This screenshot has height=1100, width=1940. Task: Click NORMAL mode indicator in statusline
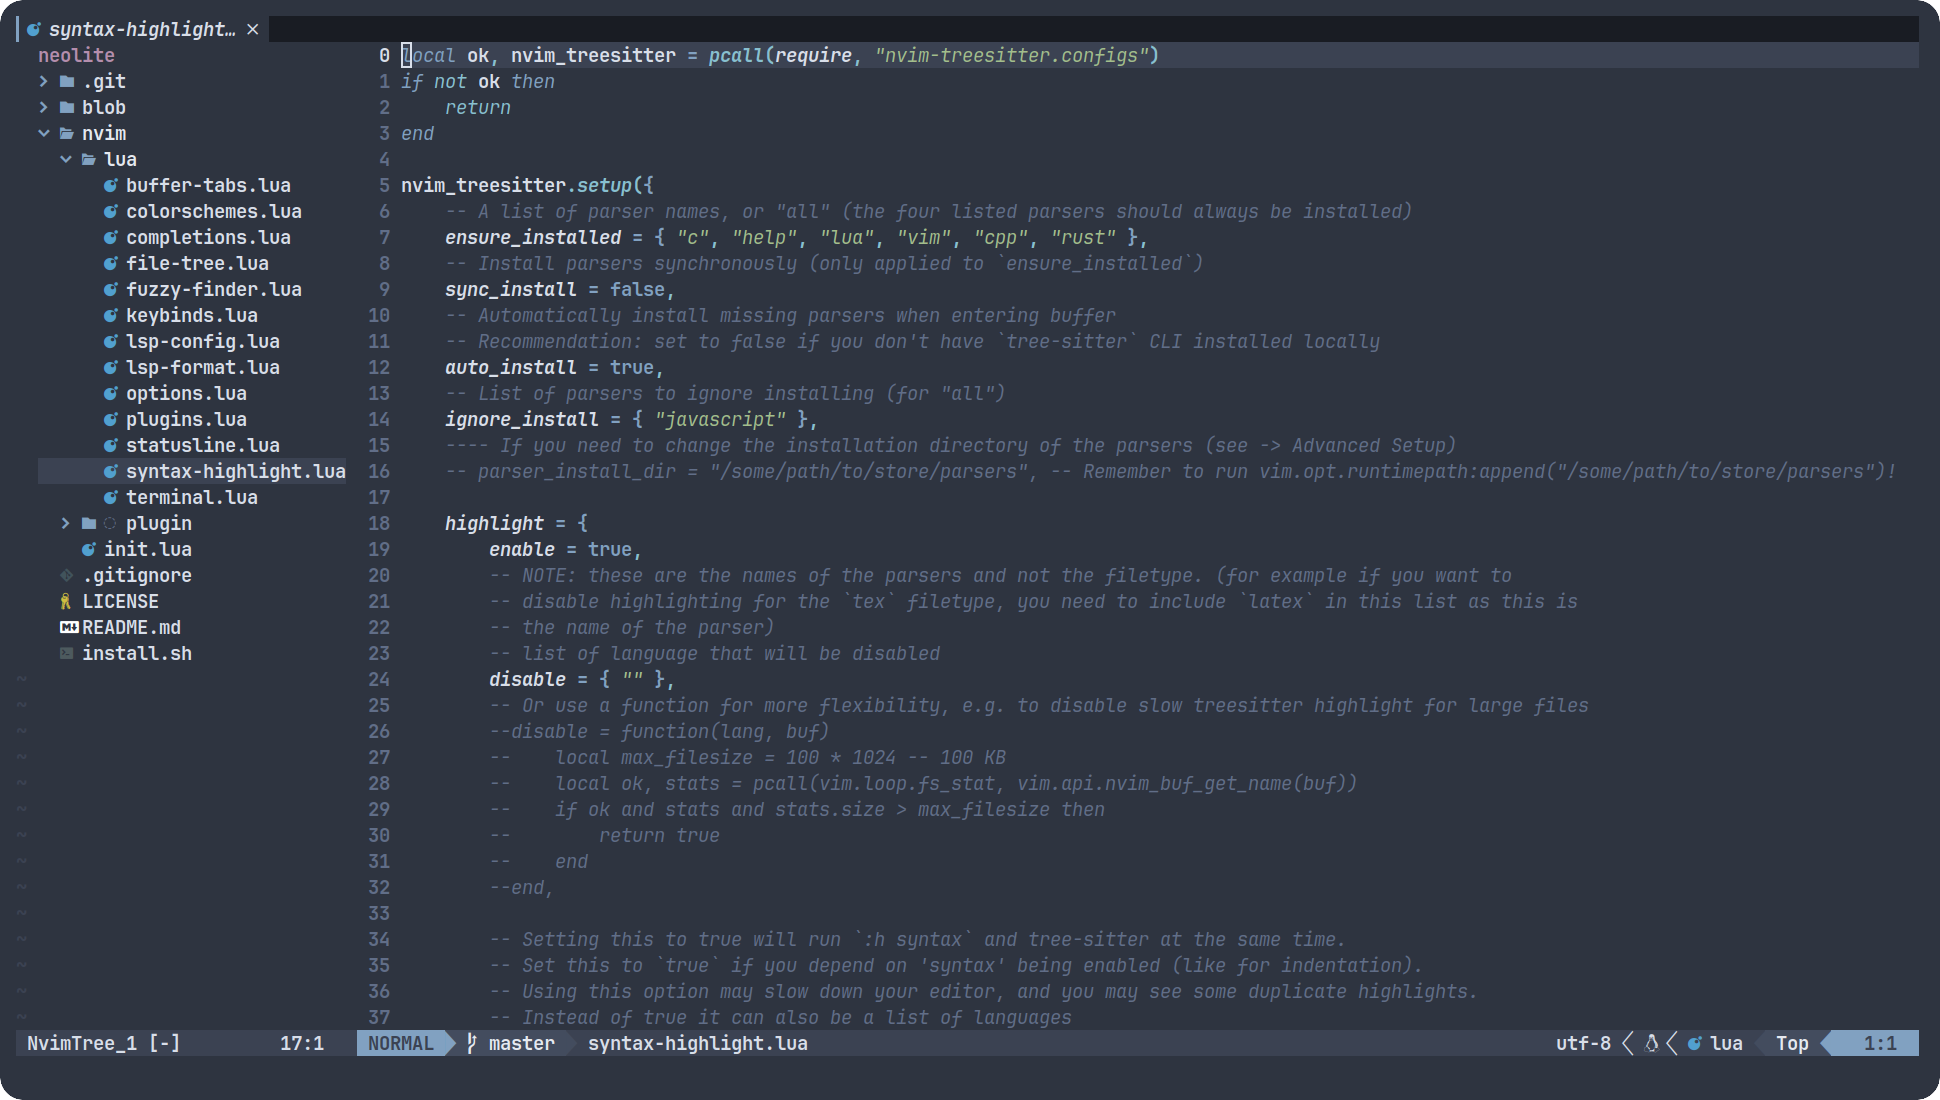[x=400, y=1043]
